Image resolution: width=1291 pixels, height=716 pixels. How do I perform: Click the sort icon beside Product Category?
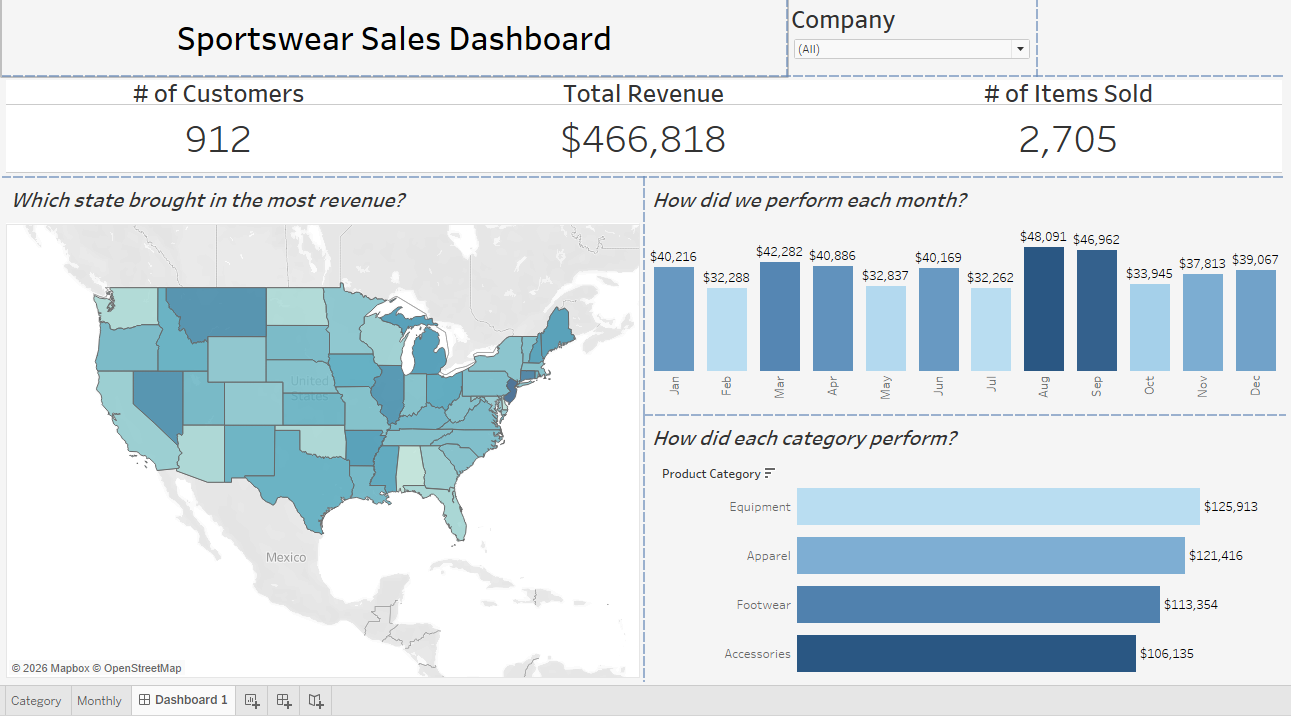click(772, 473)
